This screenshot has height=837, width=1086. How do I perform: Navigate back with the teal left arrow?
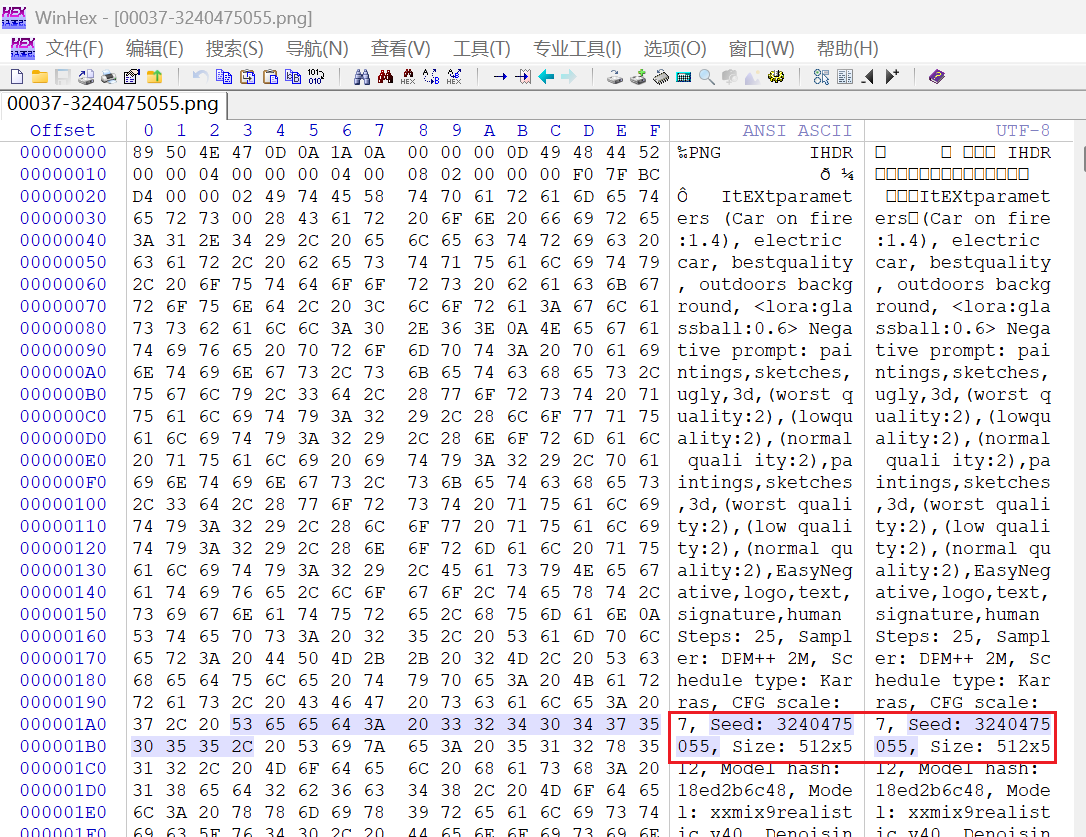pos(546,77)
